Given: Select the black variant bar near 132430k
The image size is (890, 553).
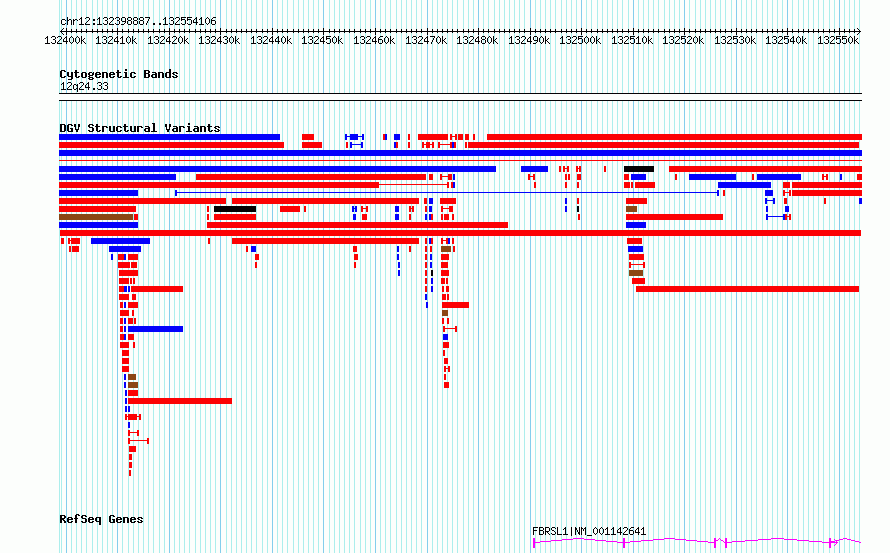Looking at the screenshot, I should coord(235,209).
